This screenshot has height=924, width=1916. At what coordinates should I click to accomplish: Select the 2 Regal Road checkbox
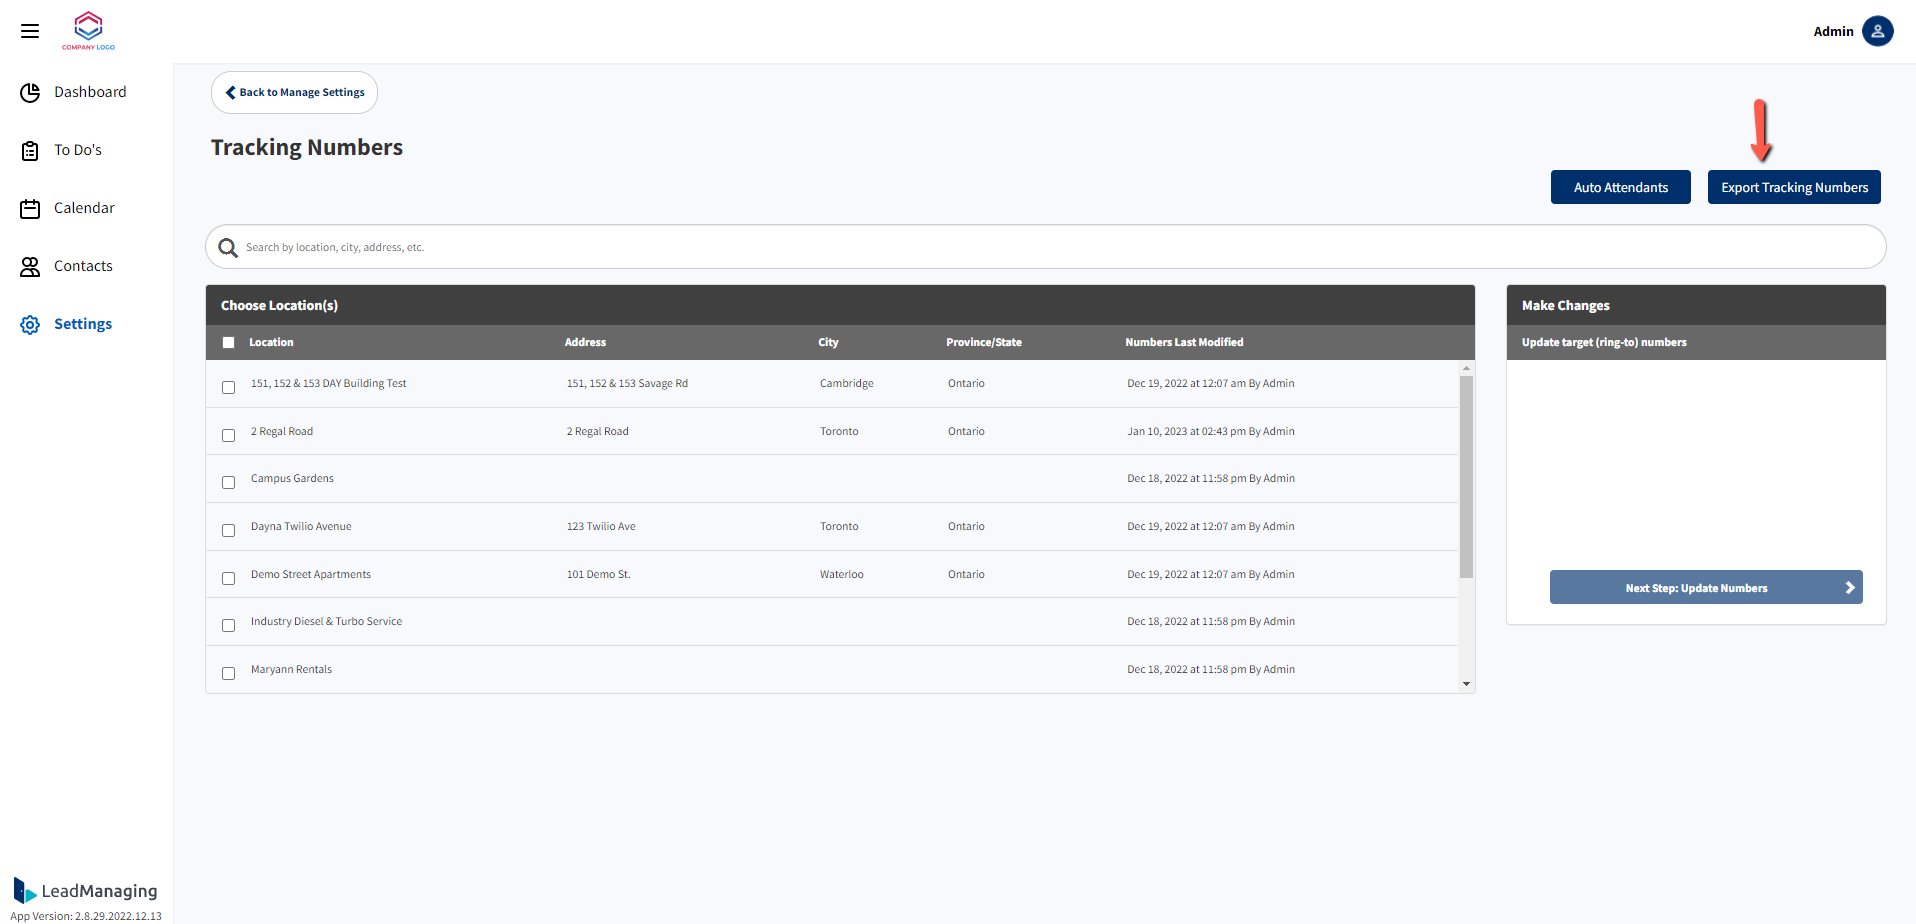point(228,435)
